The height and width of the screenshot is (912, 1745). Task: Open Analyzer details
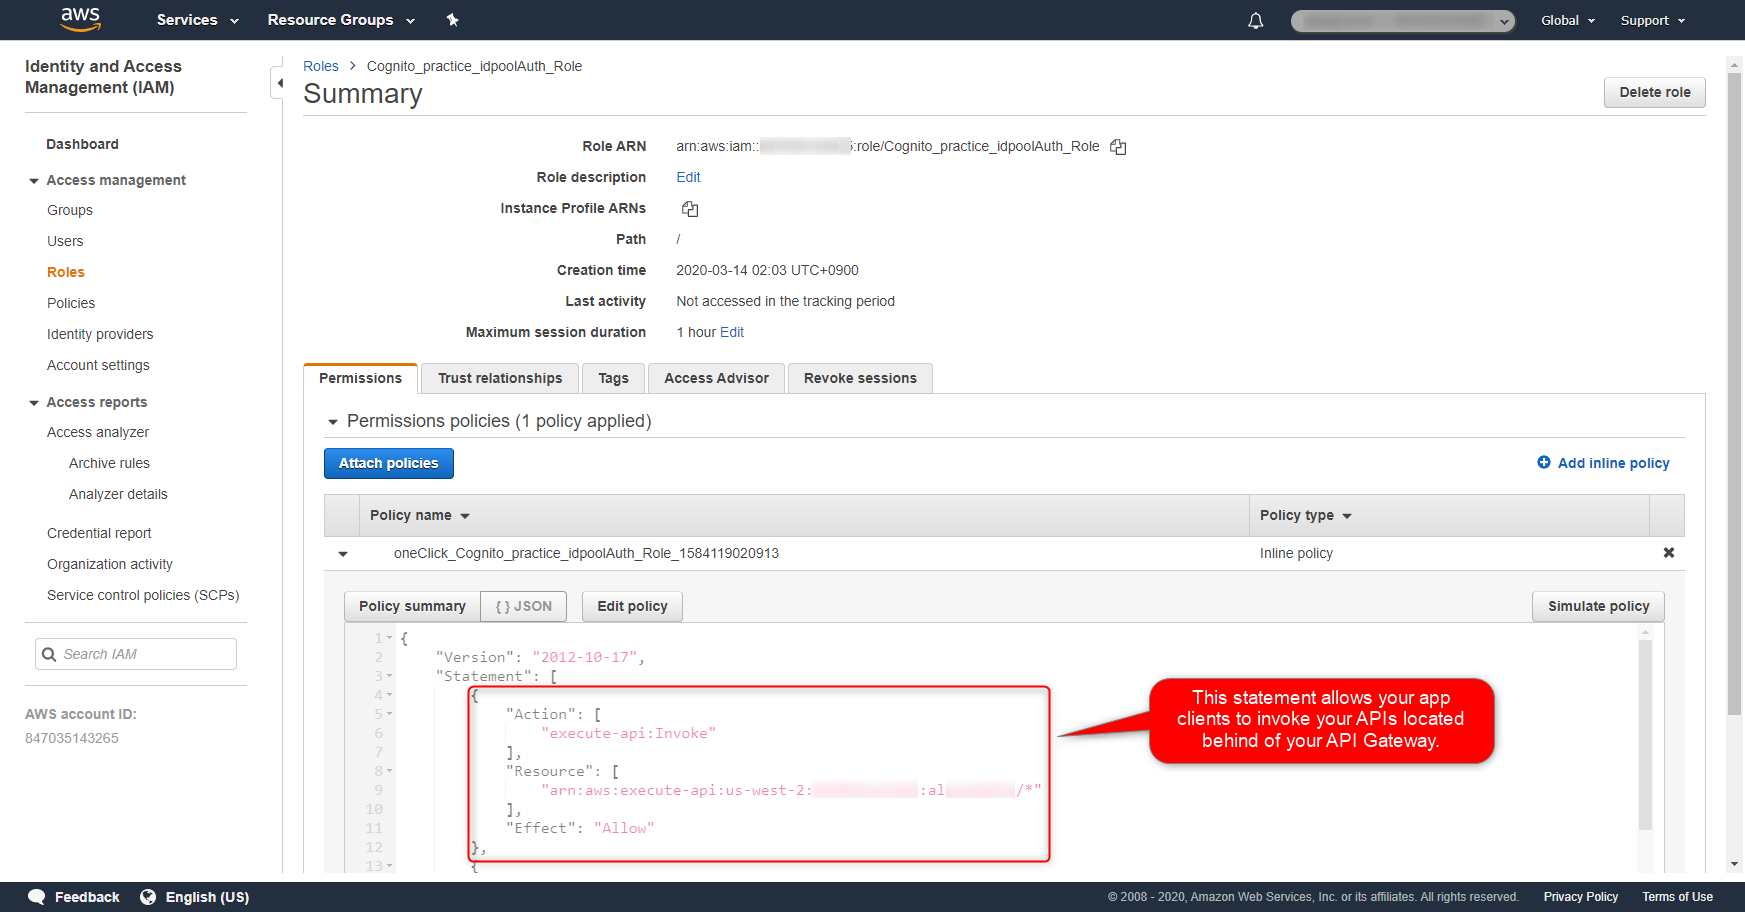(118, 494)
